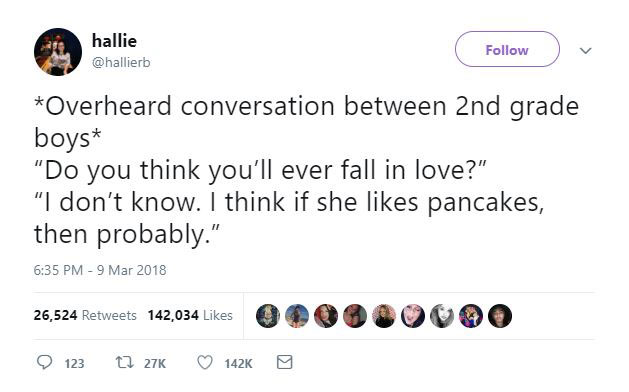
Task: Open the first liker avatar
Action: (268, 316)
